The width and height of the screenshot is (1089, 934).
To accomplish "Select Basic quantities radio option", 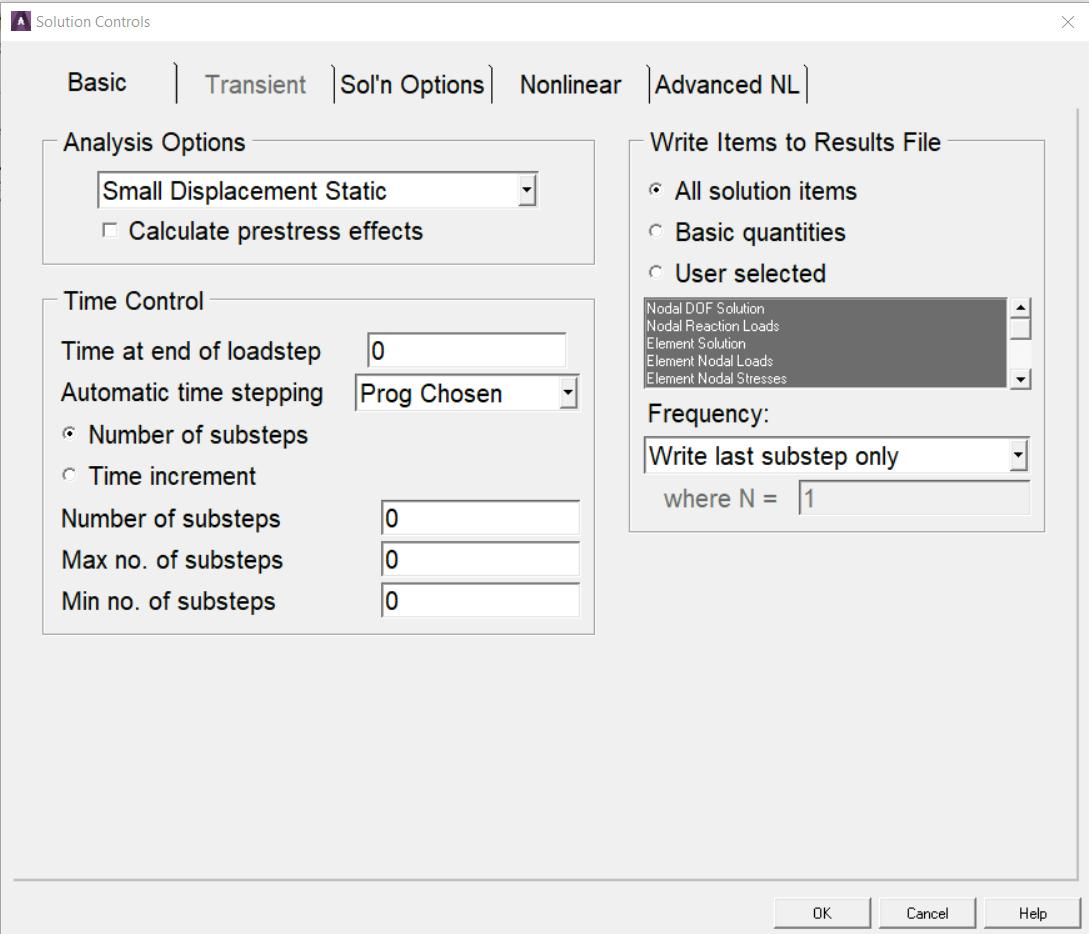I will pos(656,232).
